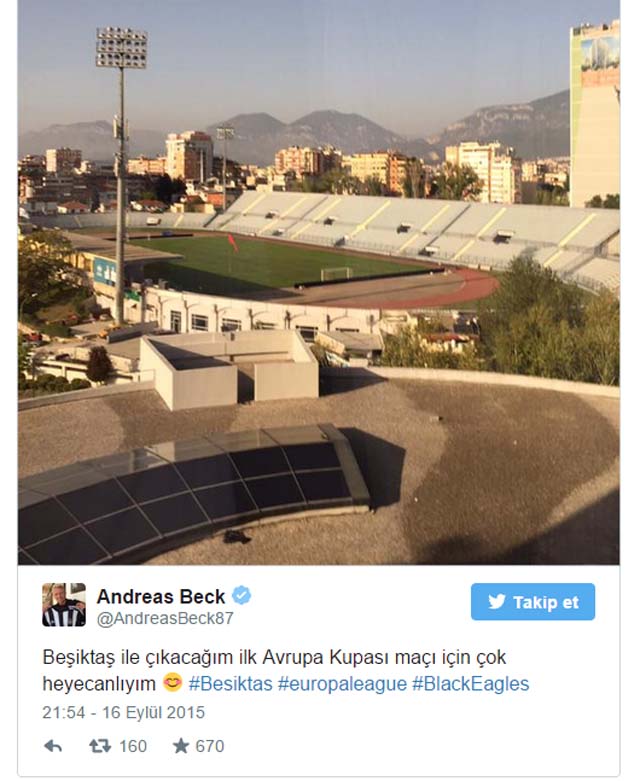
Task: Click the football pitch in the stadium photo
Action: [x=279, y=263]
